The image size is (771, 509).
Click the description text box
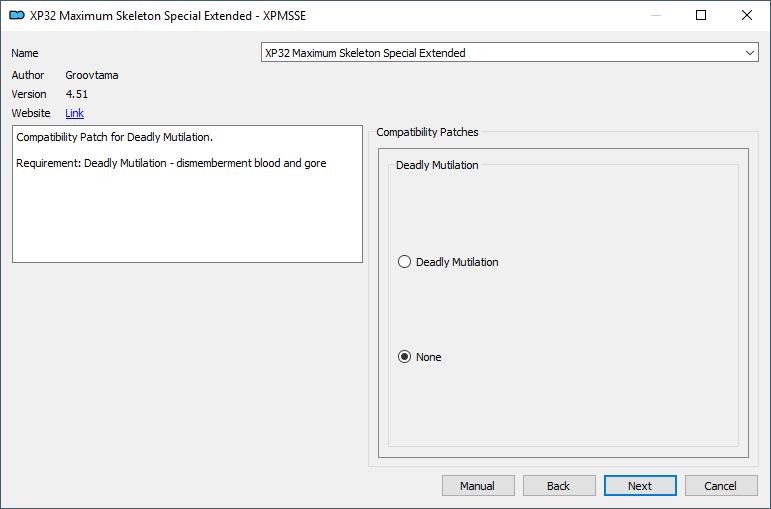point(187,194)
